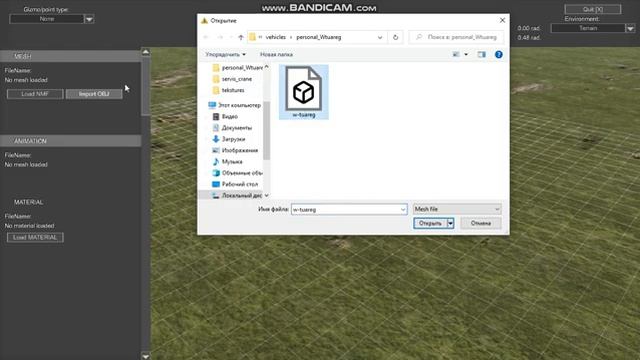Select Локальный диск in tree

237,196
